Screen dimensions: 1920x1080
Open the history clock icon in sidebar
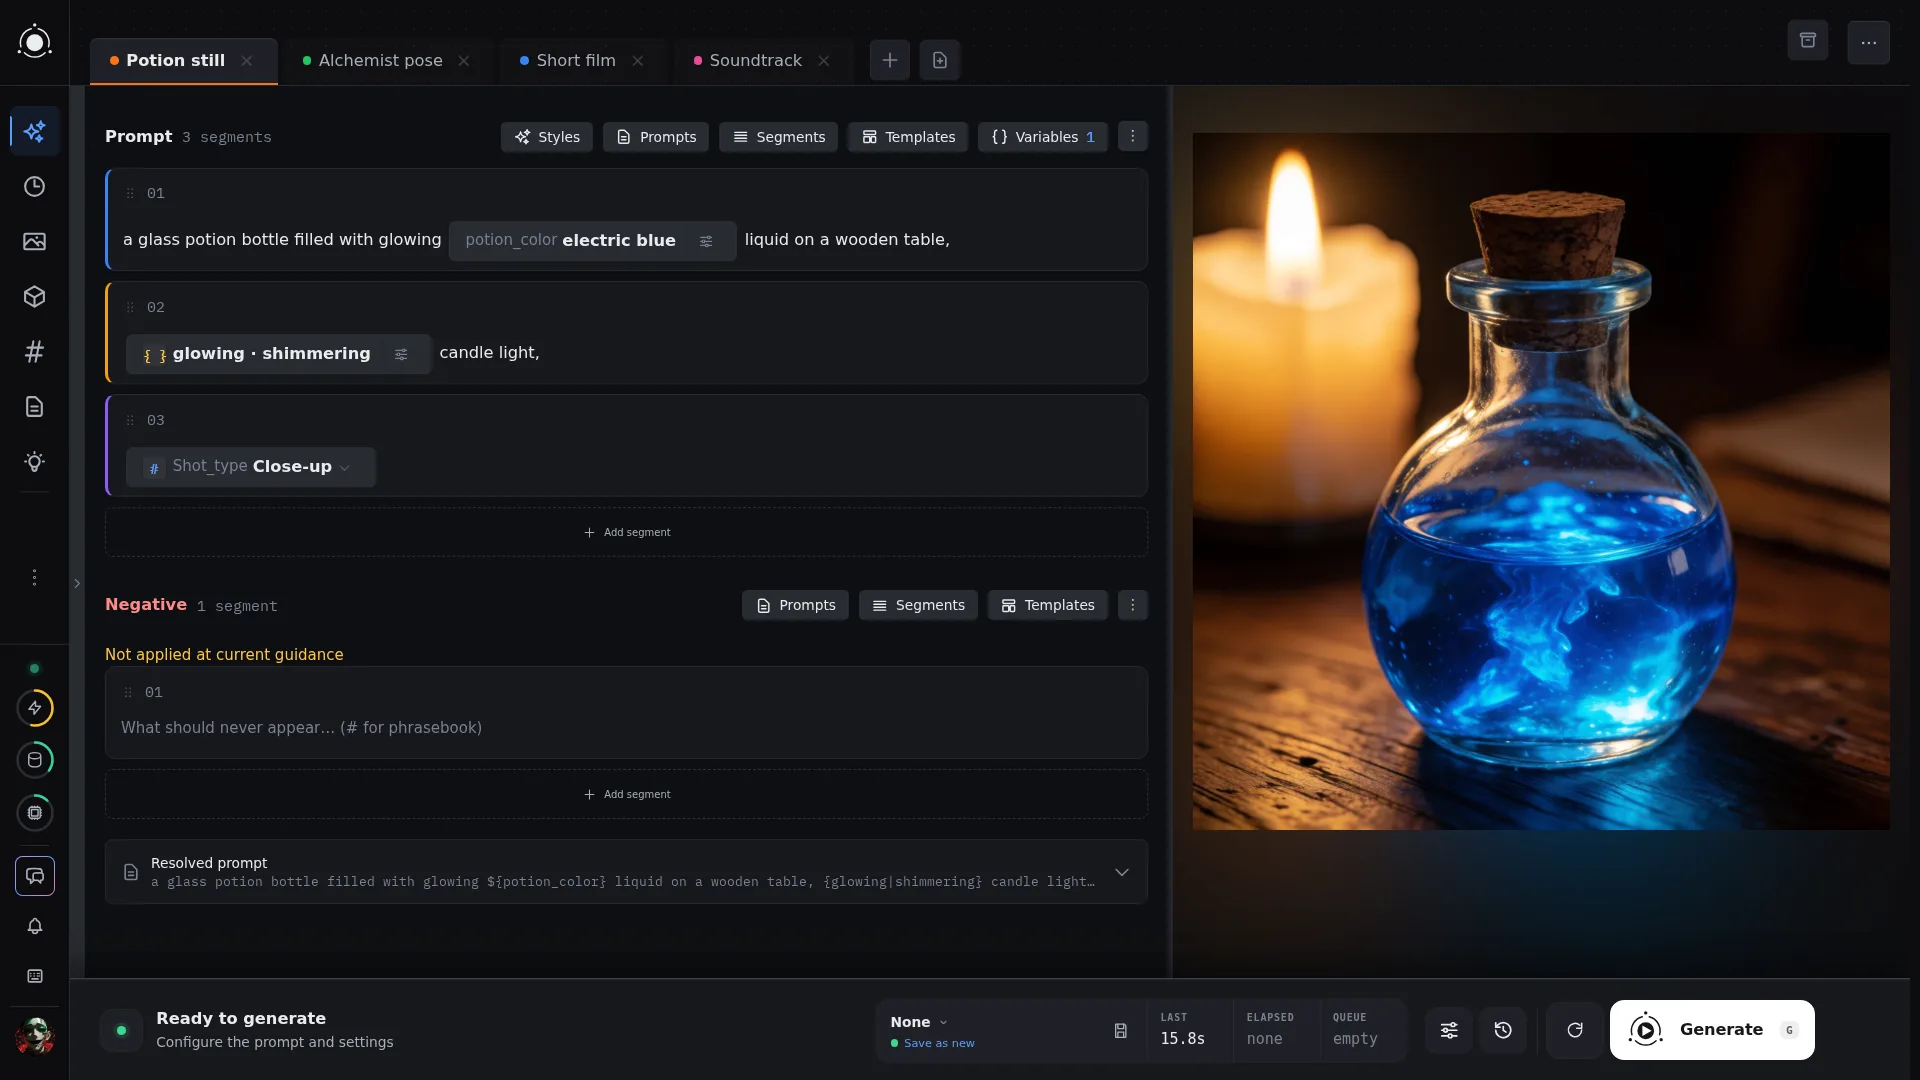(35, 187)
